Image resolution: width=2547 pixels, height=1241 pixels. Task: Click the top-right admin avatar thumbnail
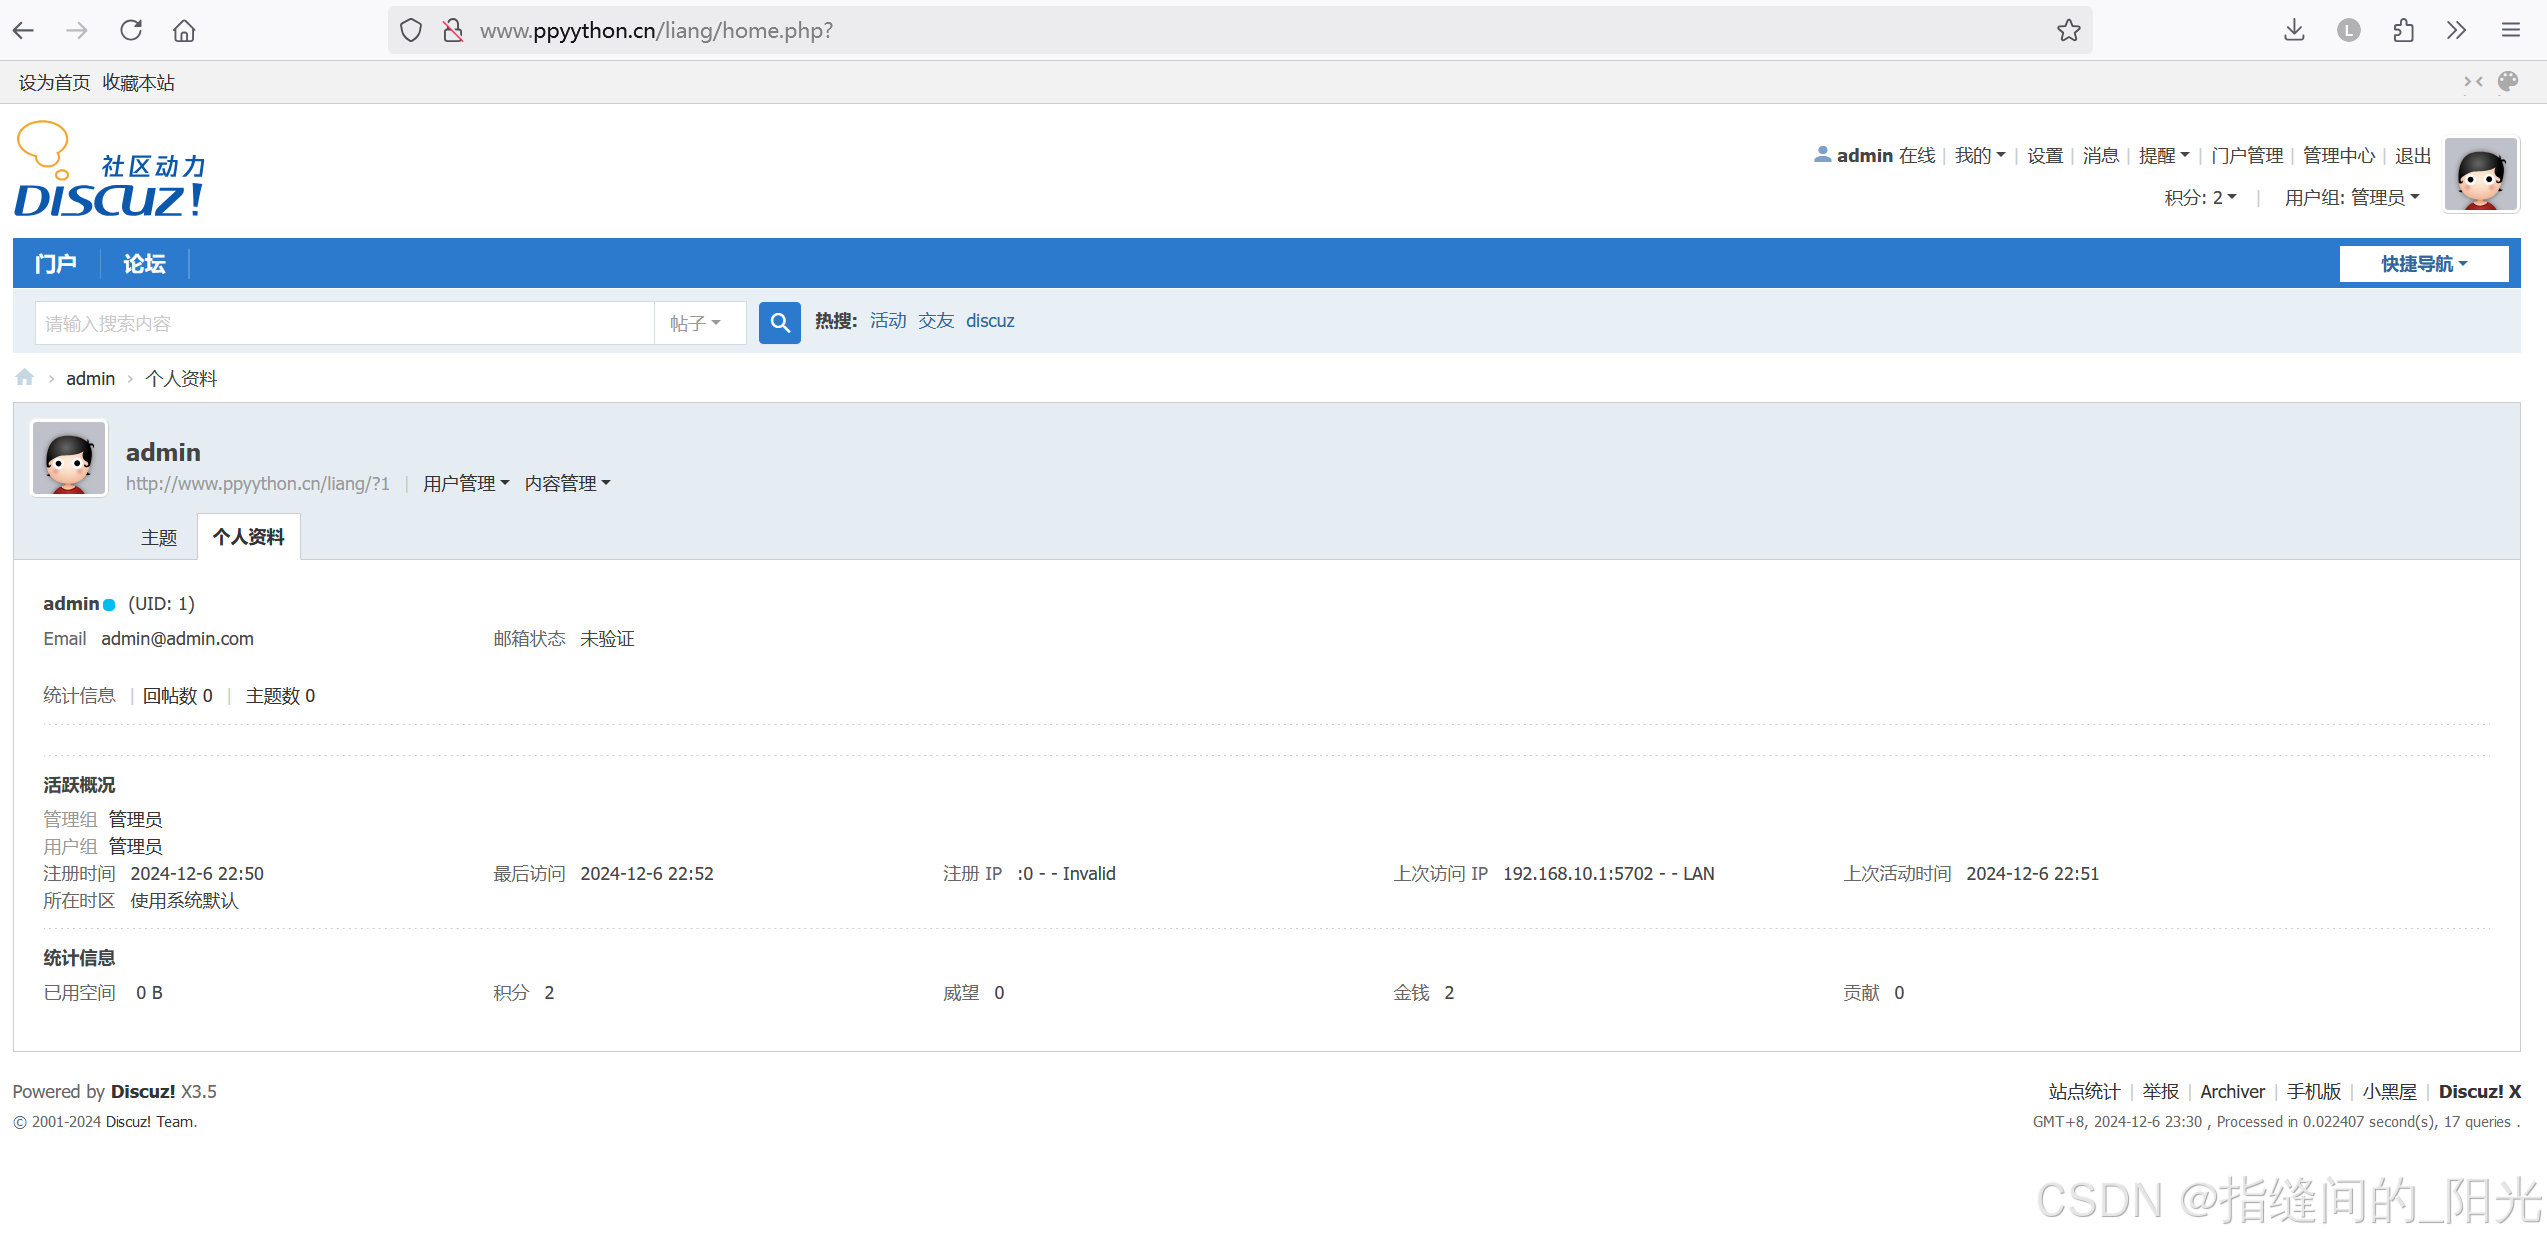pos(2480,175)
